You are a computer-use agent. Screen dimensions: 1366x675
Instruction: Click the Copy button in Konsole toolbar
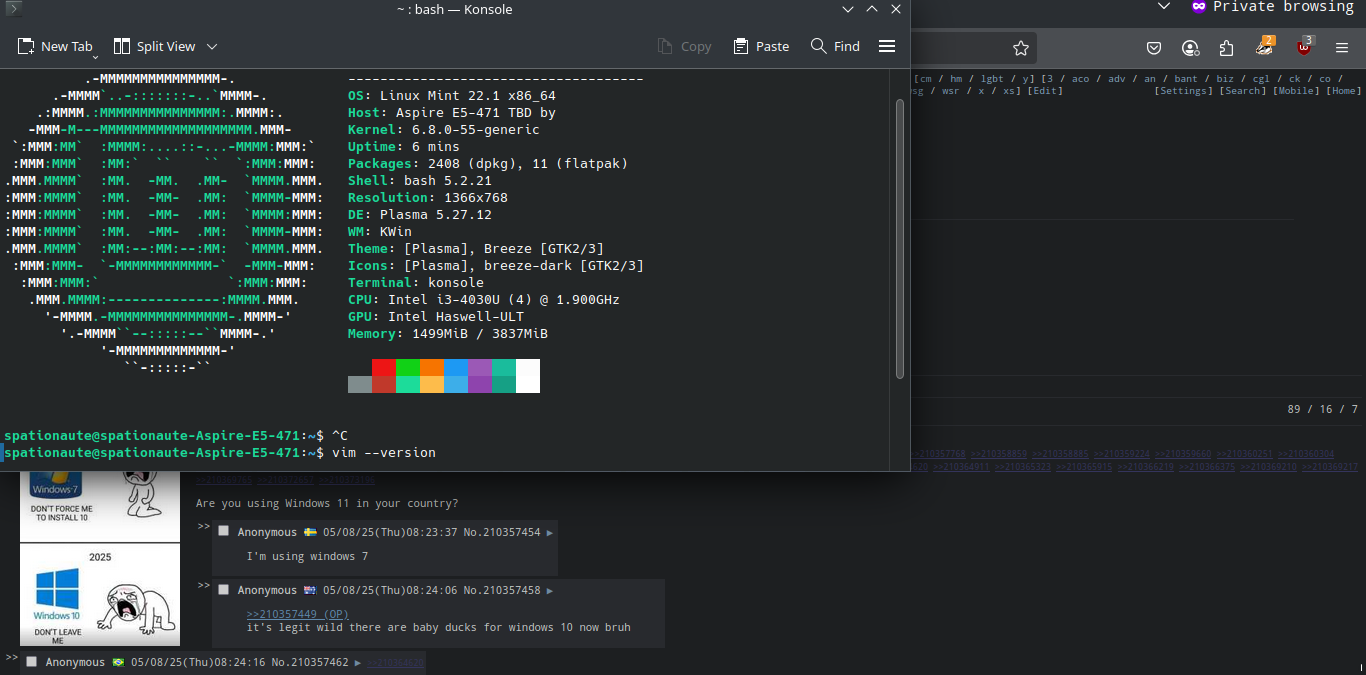[684, 46]
